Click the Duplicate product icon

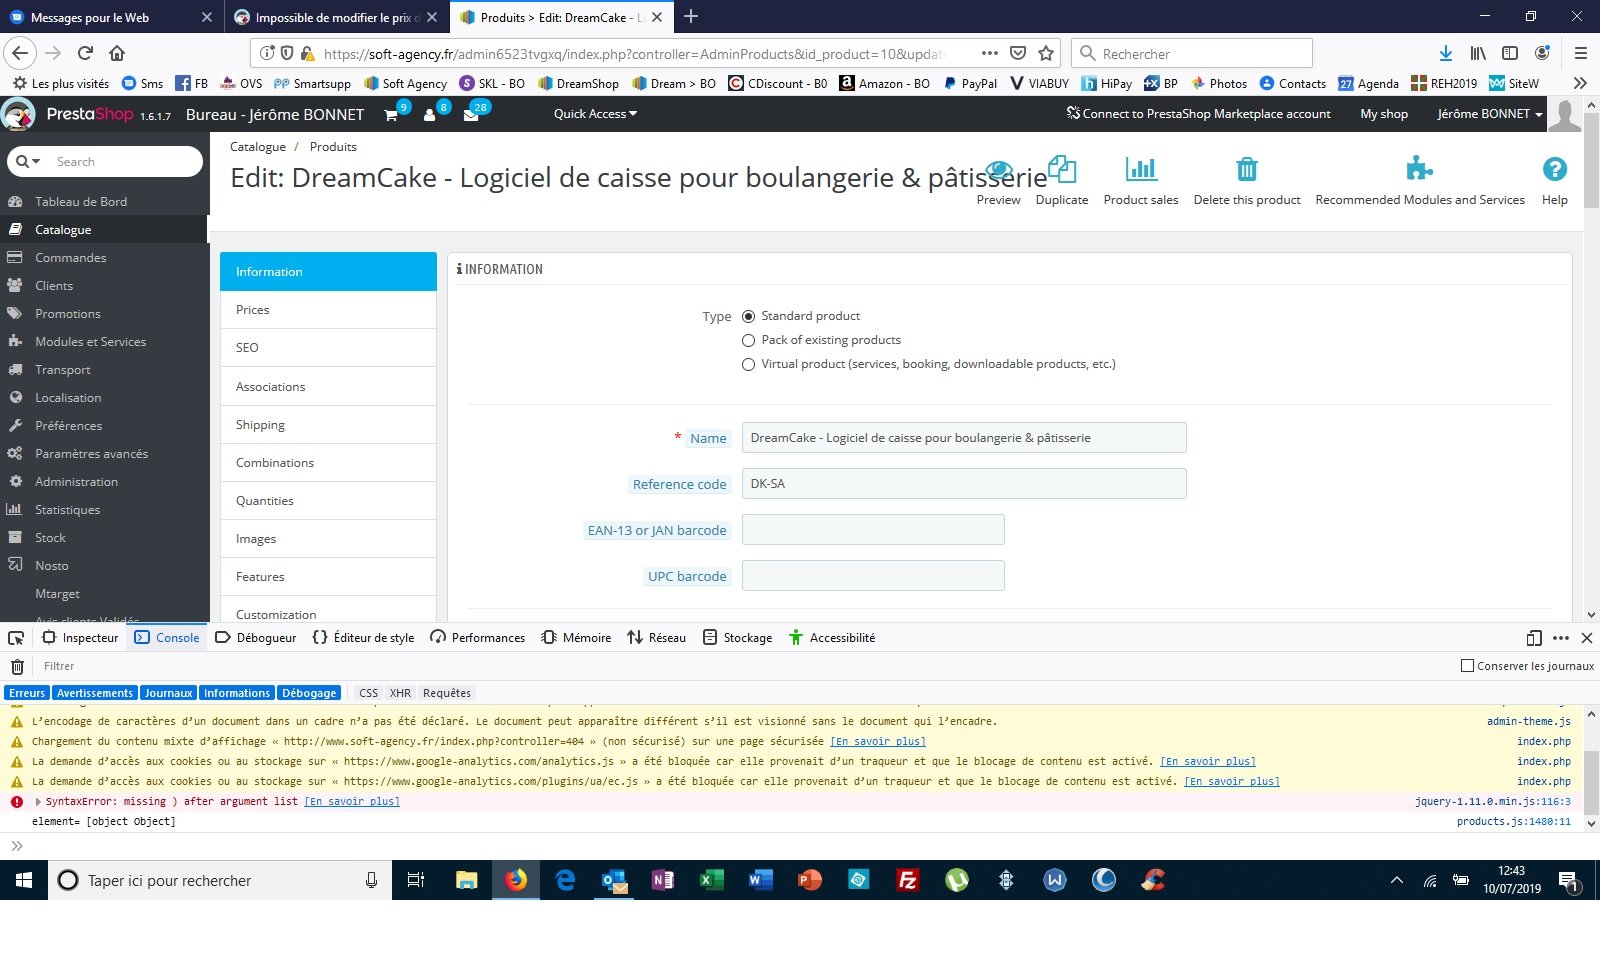[x=1062, y=169]
